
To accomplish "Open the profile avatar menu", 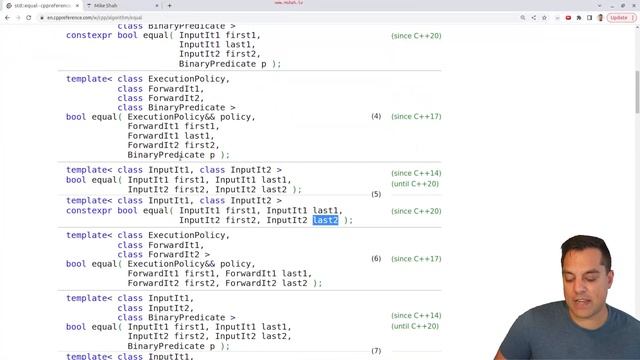I will click(x=600, y=18).
